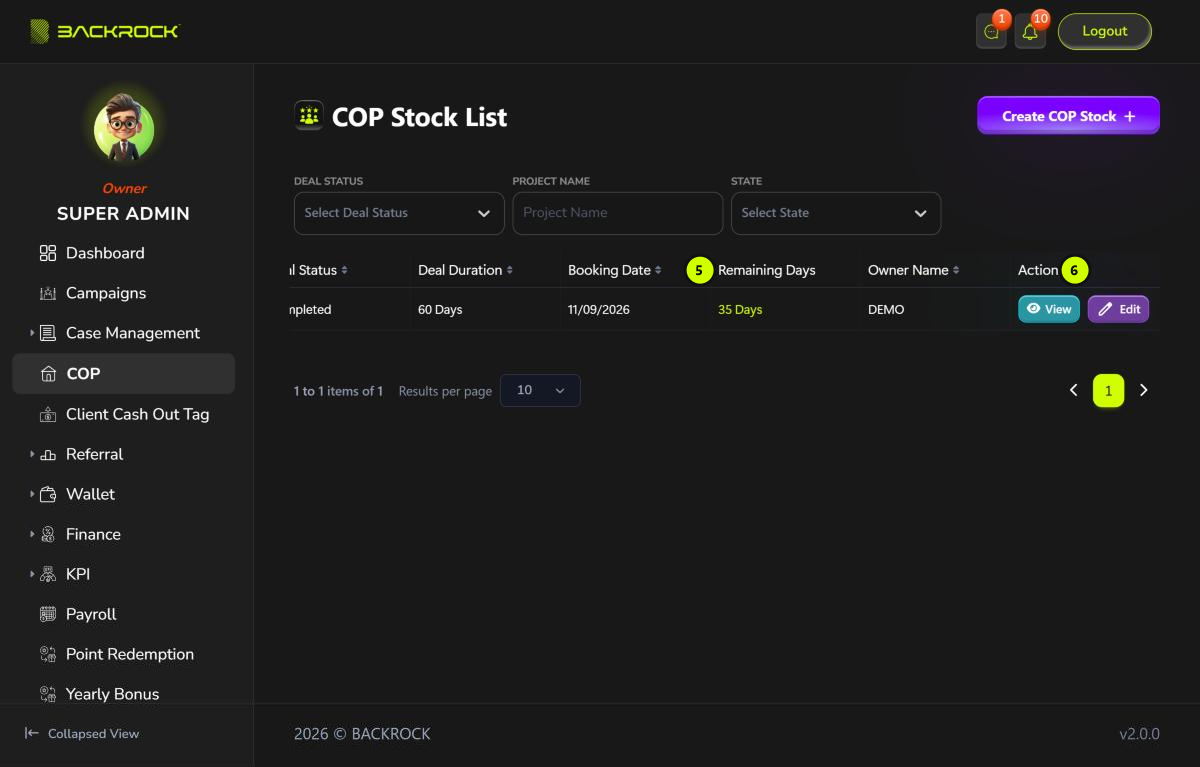
Task: Open the Results per page dropdown
Action: (540, 390)
